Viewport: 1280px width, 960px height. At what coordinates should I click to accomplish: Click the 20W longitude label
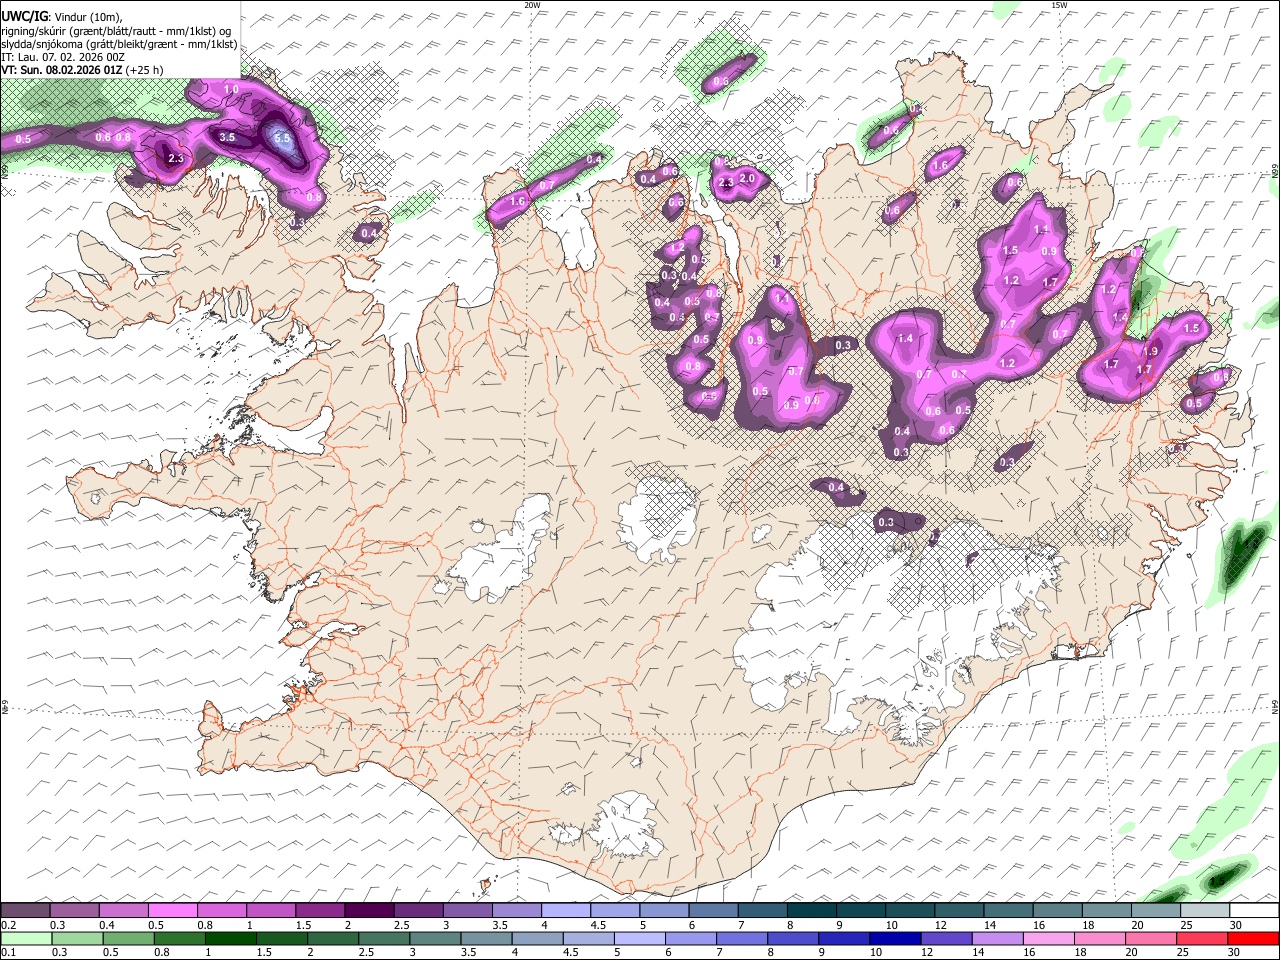532,5
